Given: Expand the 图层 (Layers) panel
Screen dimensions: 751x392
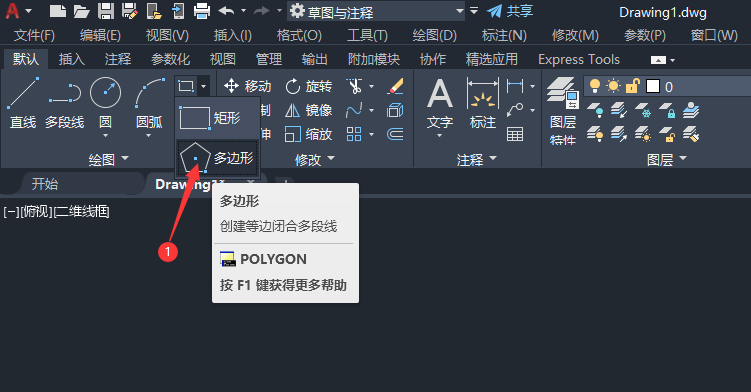Looking at the screenshot, I should pos(667,159).
